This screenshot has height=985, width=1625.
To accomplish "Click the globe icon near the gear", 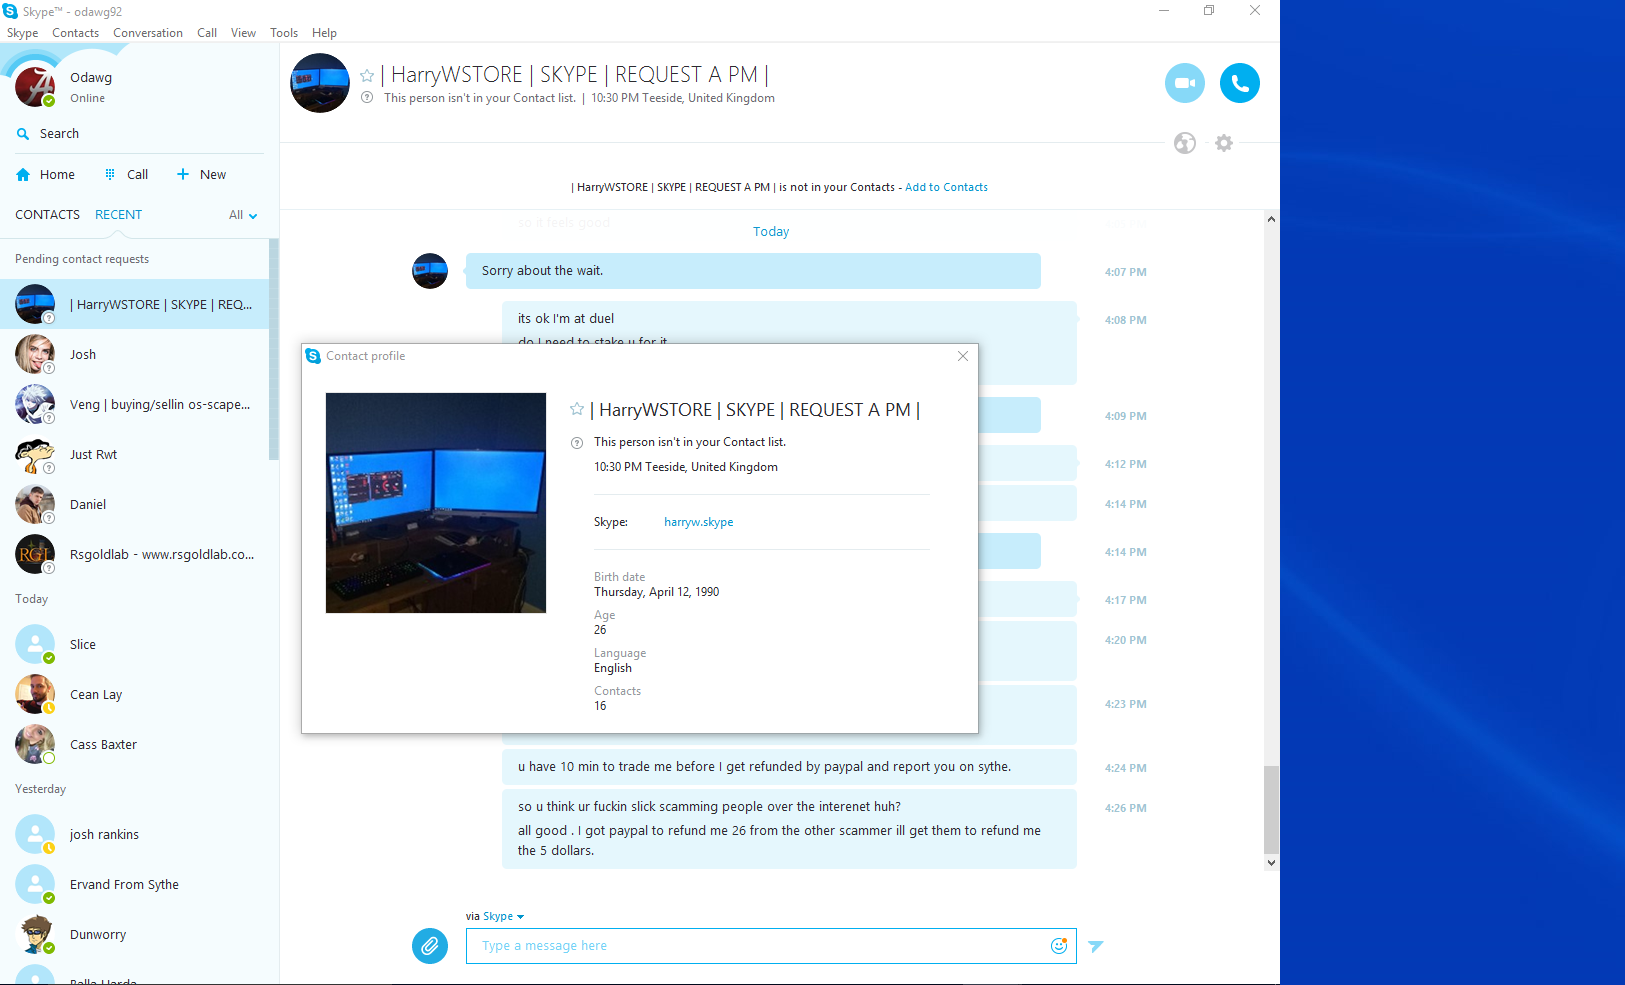I will pyautogui.click(x=1185, y=143).
